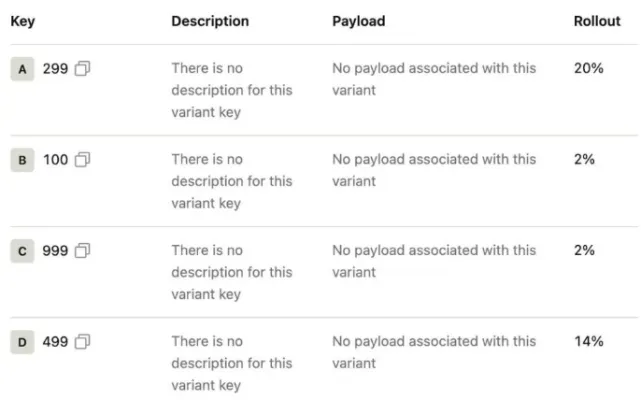
Task: Click the Rollout column header
Action: tap(597, 21)
